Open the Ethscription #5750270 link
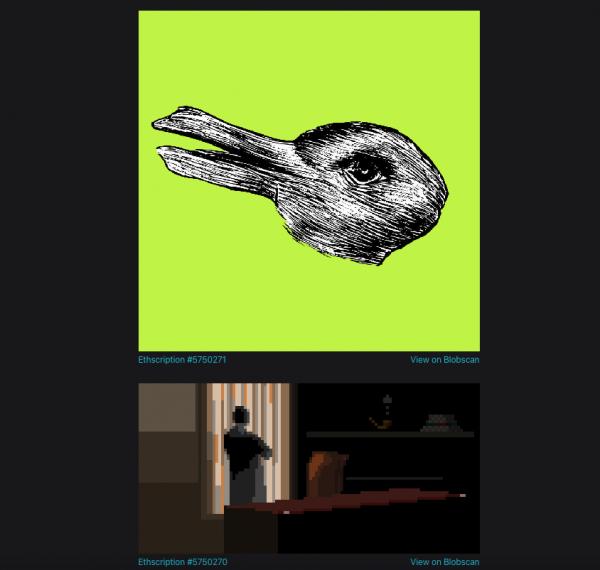The height and width of the screenshot is (570, 600). (175, 562)
